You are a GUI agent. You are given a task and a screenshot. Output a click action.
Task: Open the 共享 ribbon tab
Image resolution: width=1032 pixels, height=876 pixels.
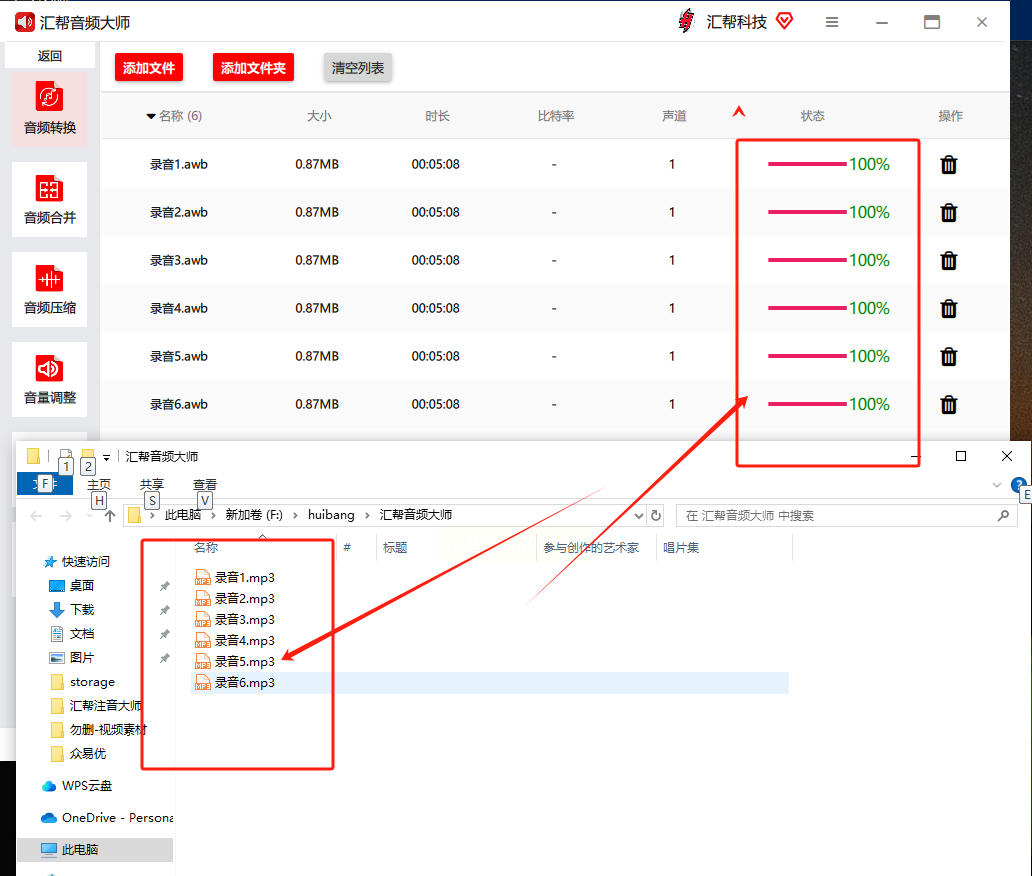tap(151, 484)
